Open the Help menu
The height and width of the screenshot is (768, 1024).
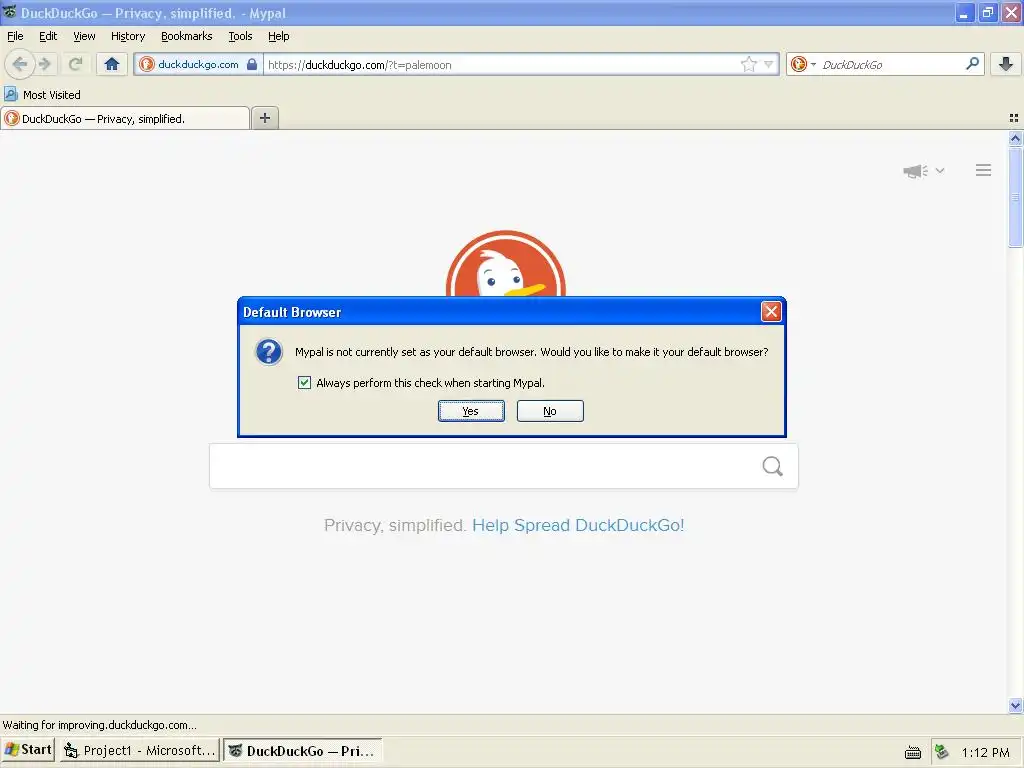(279, 36)
